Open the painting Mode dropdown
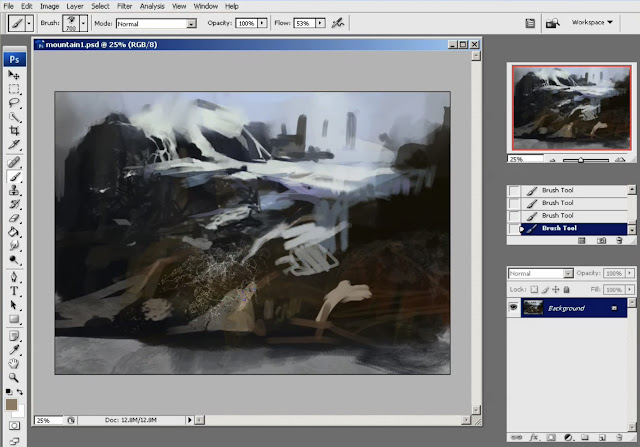This screenshot has width=640, height=447. [x=191, y=24]
